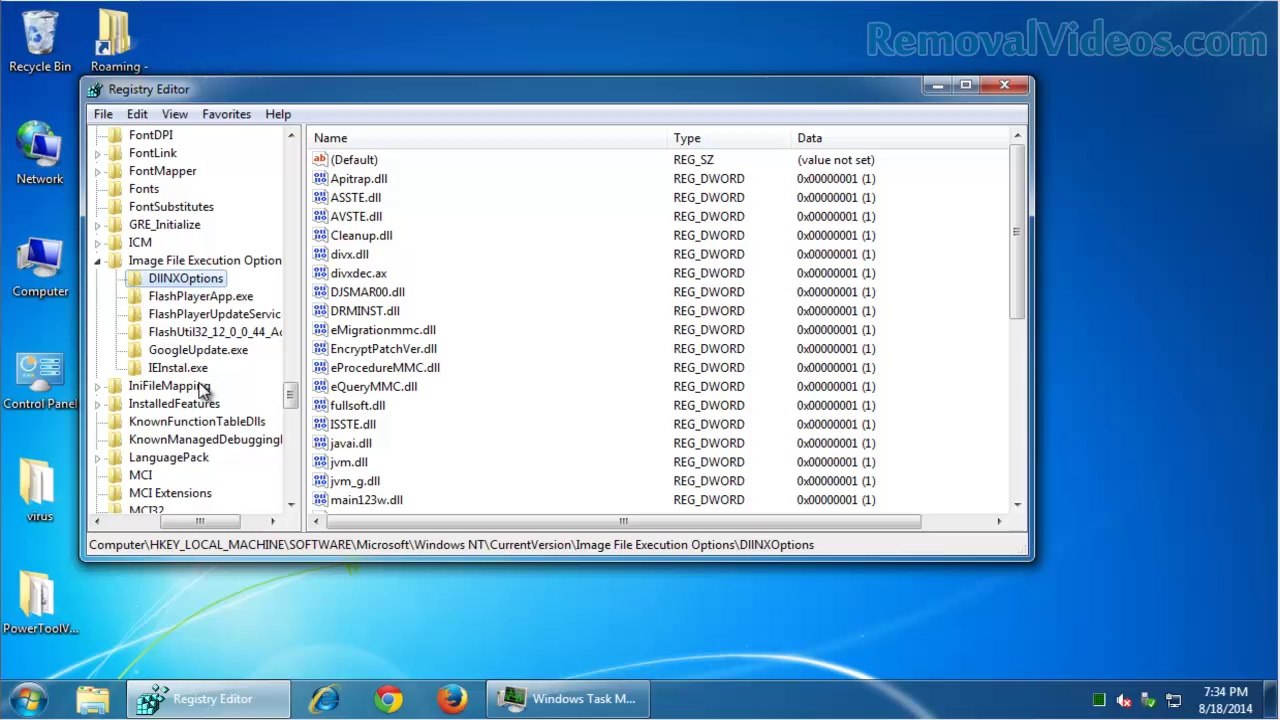Open the File menu
1280x720 pixels.
(103, 114)
